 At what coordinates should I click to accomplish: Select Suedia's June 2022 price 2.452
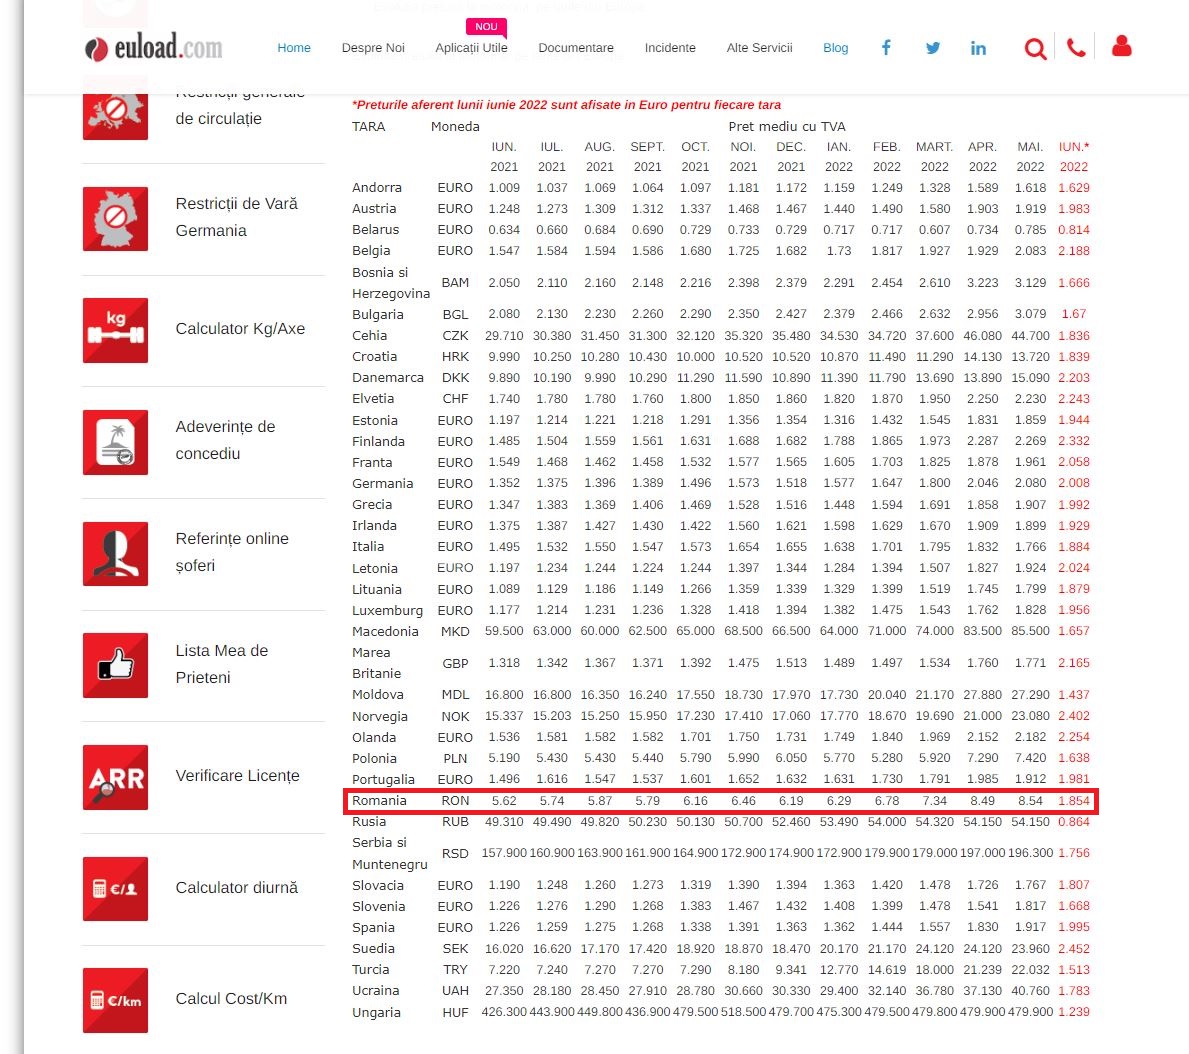(x=1074, y=949)
